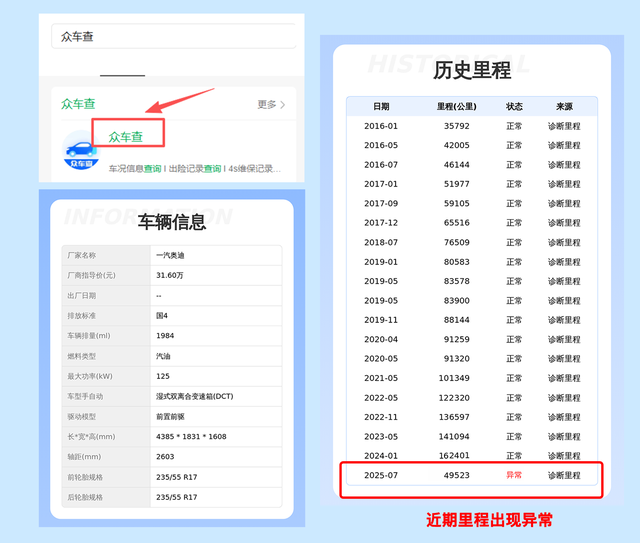Select the 125 max power value
Screen dimensions: 640x543
coord(163,376)
